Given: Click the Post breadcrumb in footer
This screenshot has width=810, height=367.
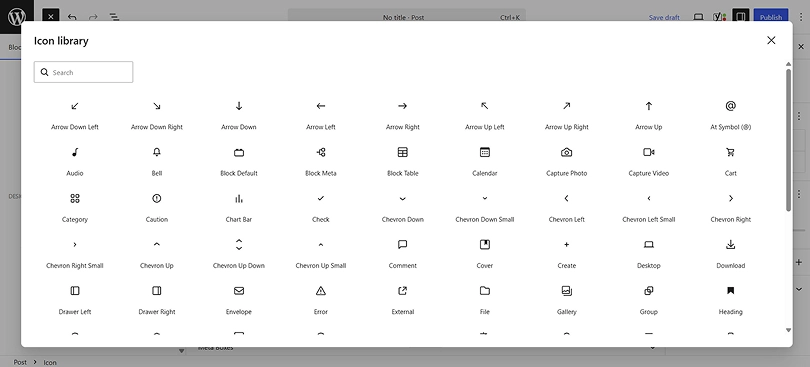Looking at the screenshot, I should point(20,362).
